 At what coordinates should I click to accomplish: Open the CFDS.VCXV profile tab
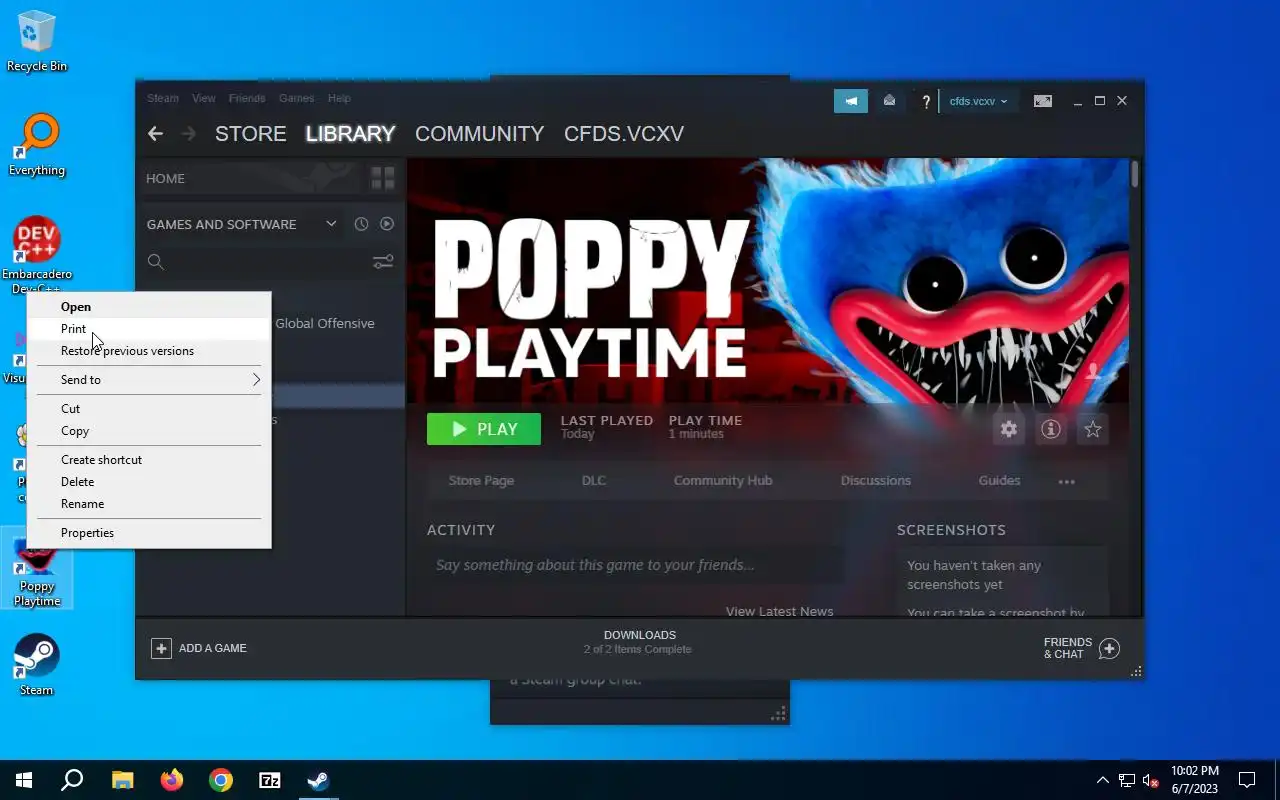pos(624,133)
